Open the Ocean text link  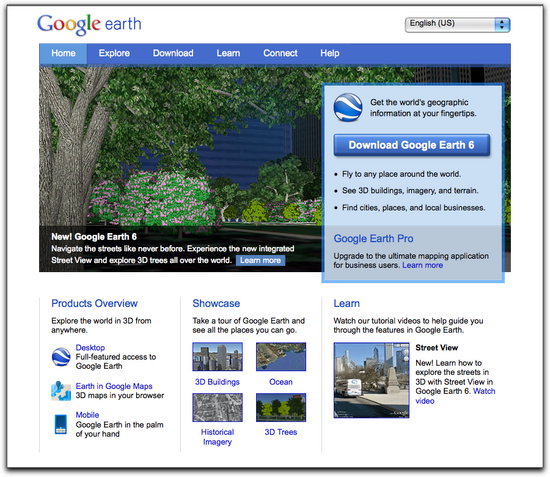point(281,382)
